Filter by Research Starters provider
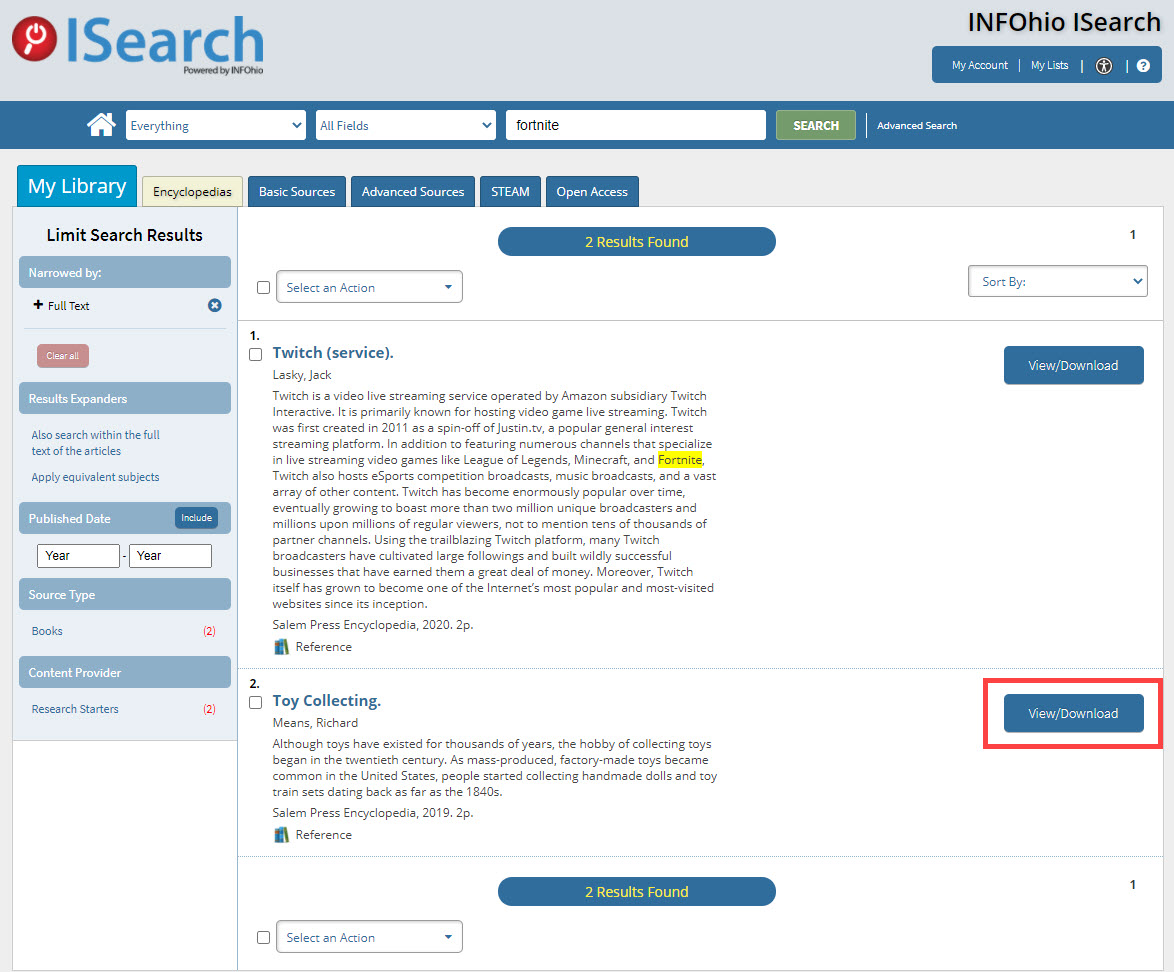The image size is (1174, 972). tap(75, 709)
